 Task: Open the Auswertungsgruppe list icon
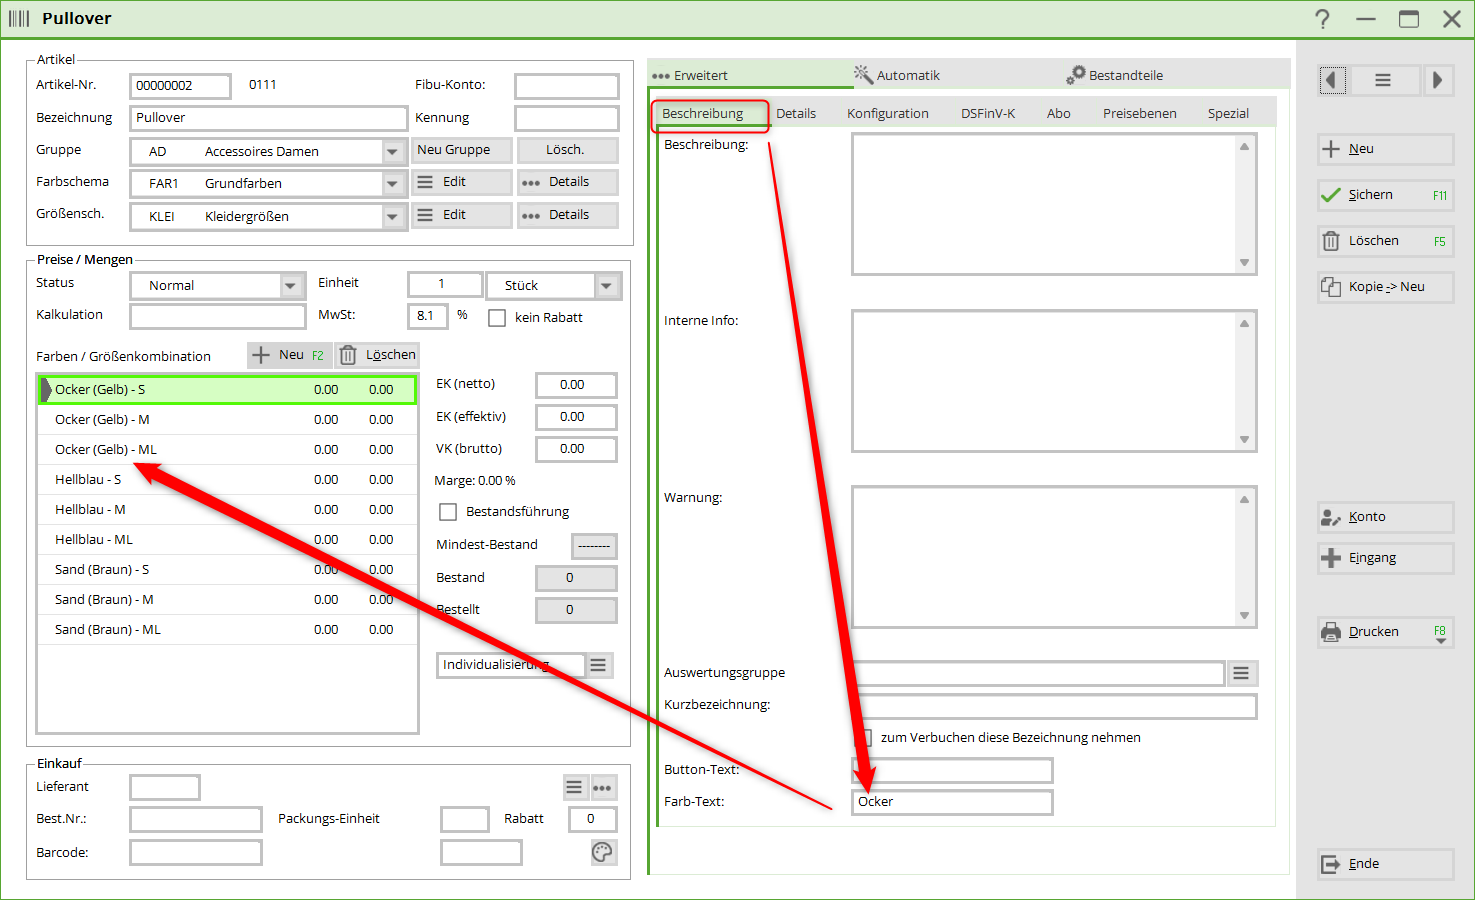tap(1241, 674)
